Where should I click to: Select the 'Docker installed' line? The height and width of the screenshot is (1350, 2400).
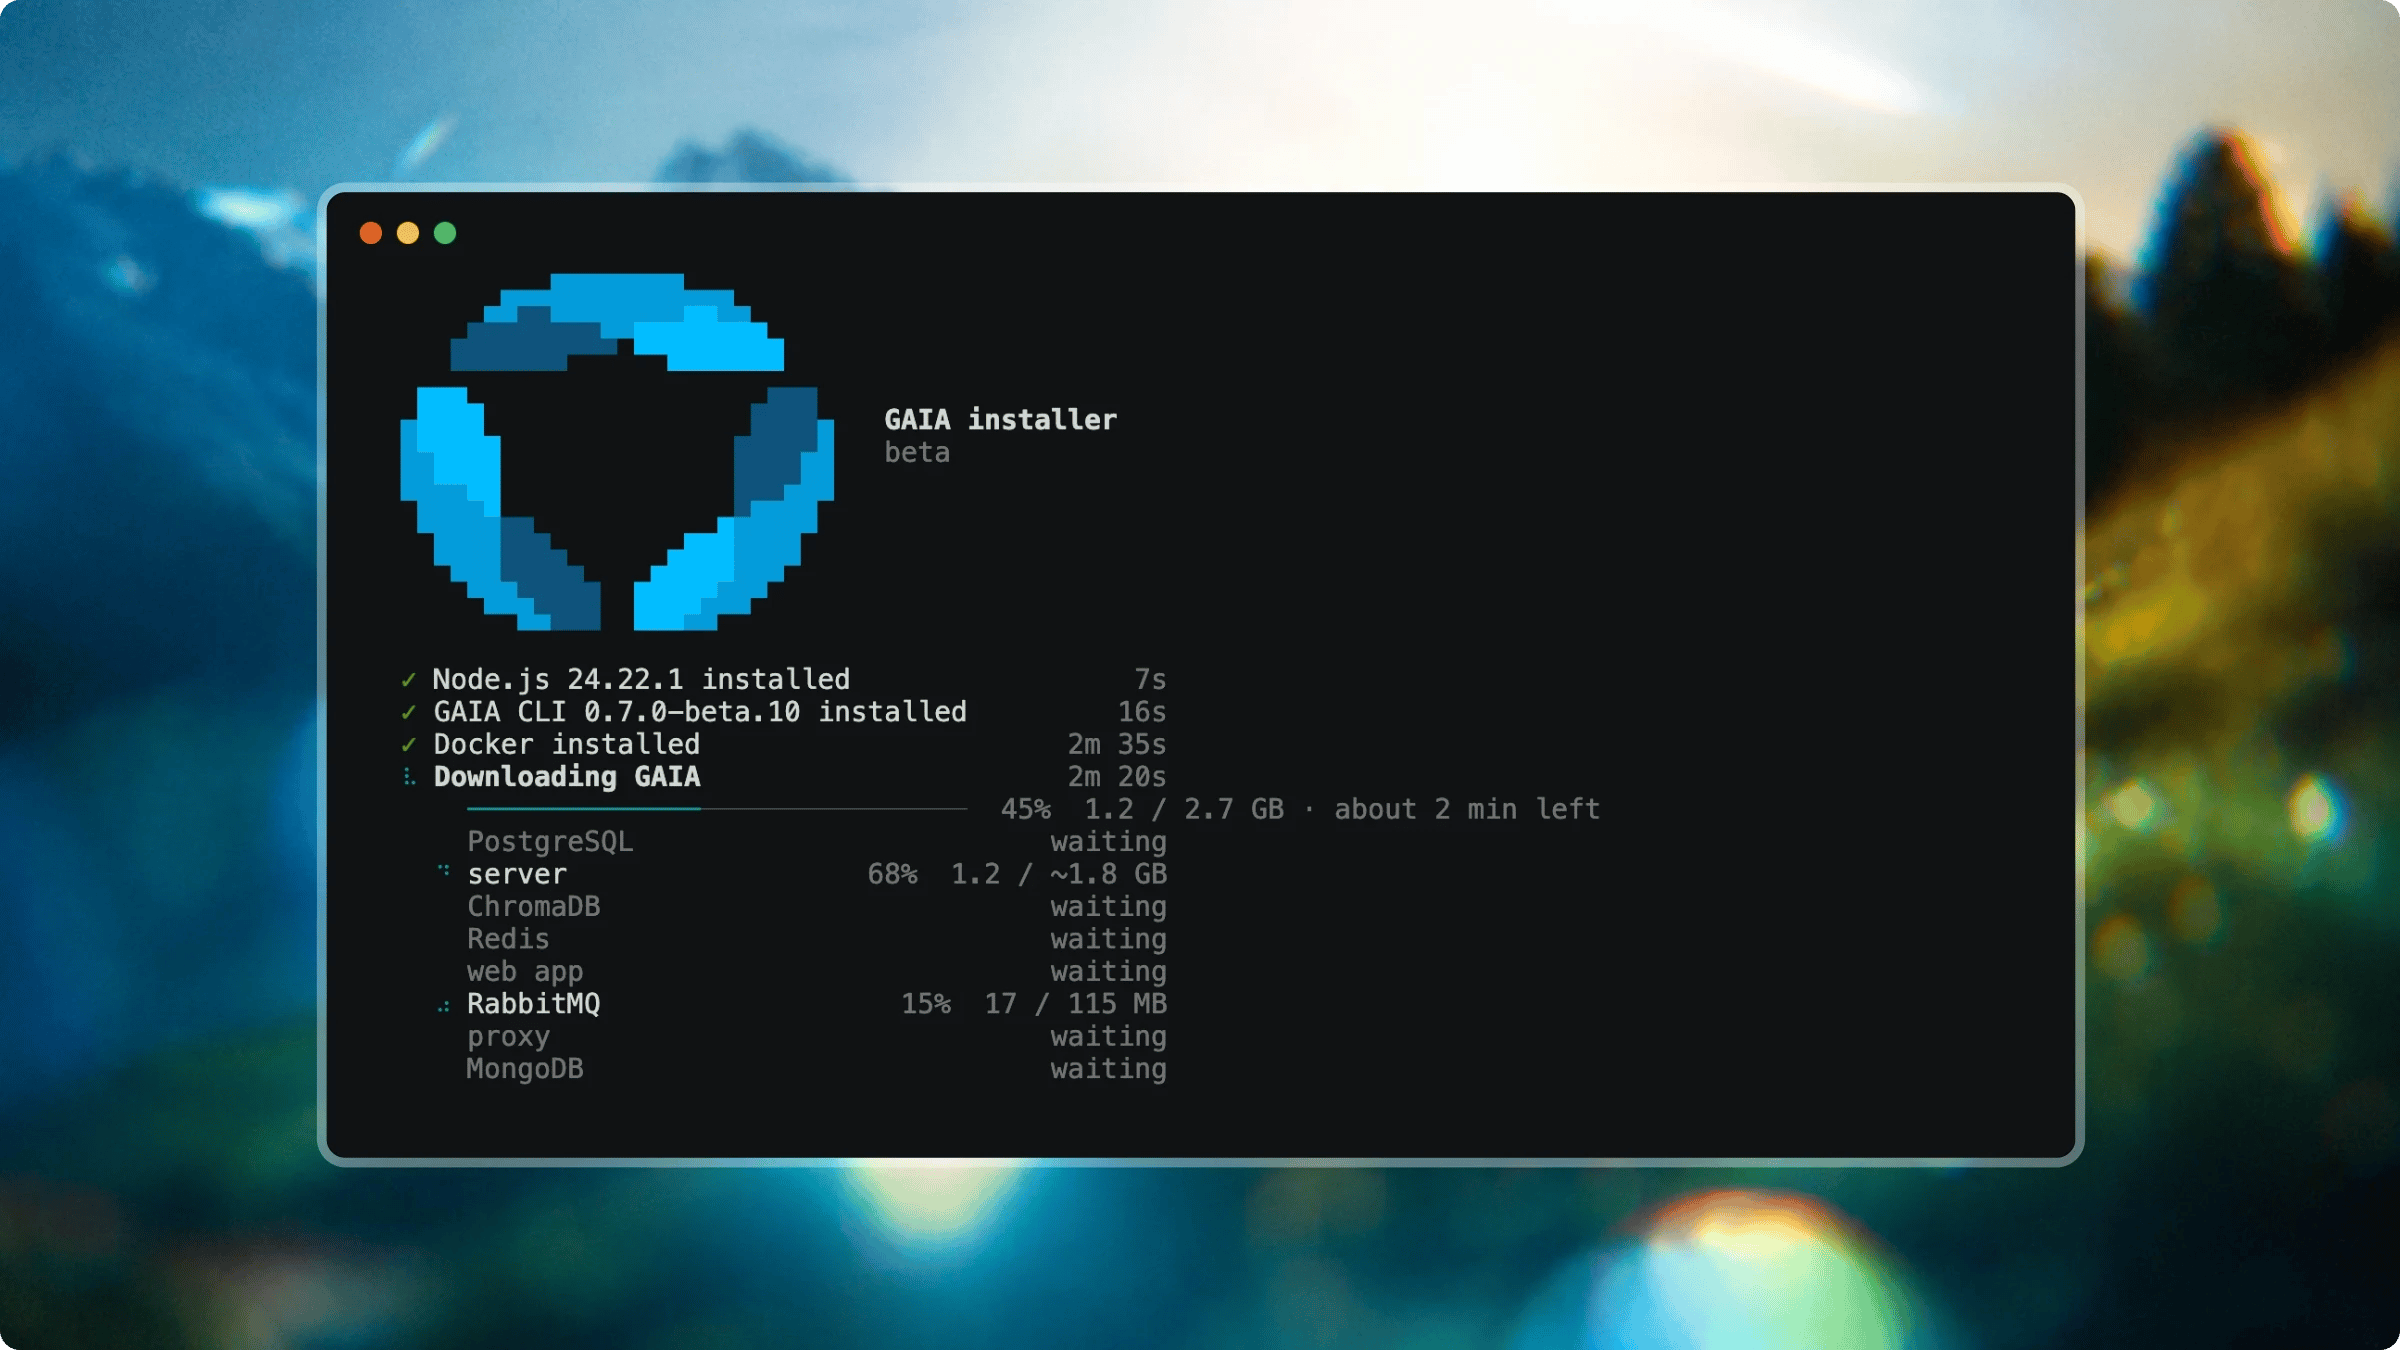(566, 745)
